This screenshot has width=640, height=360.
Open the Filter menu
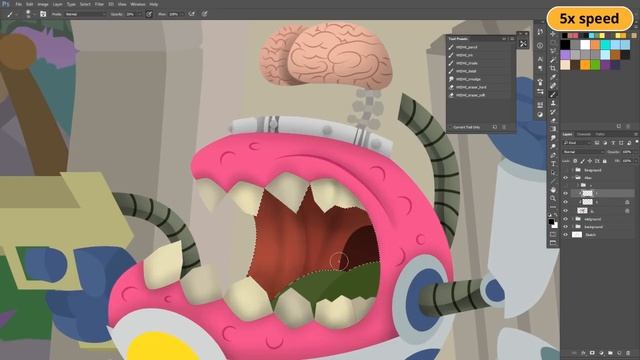pyautogui.click(x=99, y=4)
